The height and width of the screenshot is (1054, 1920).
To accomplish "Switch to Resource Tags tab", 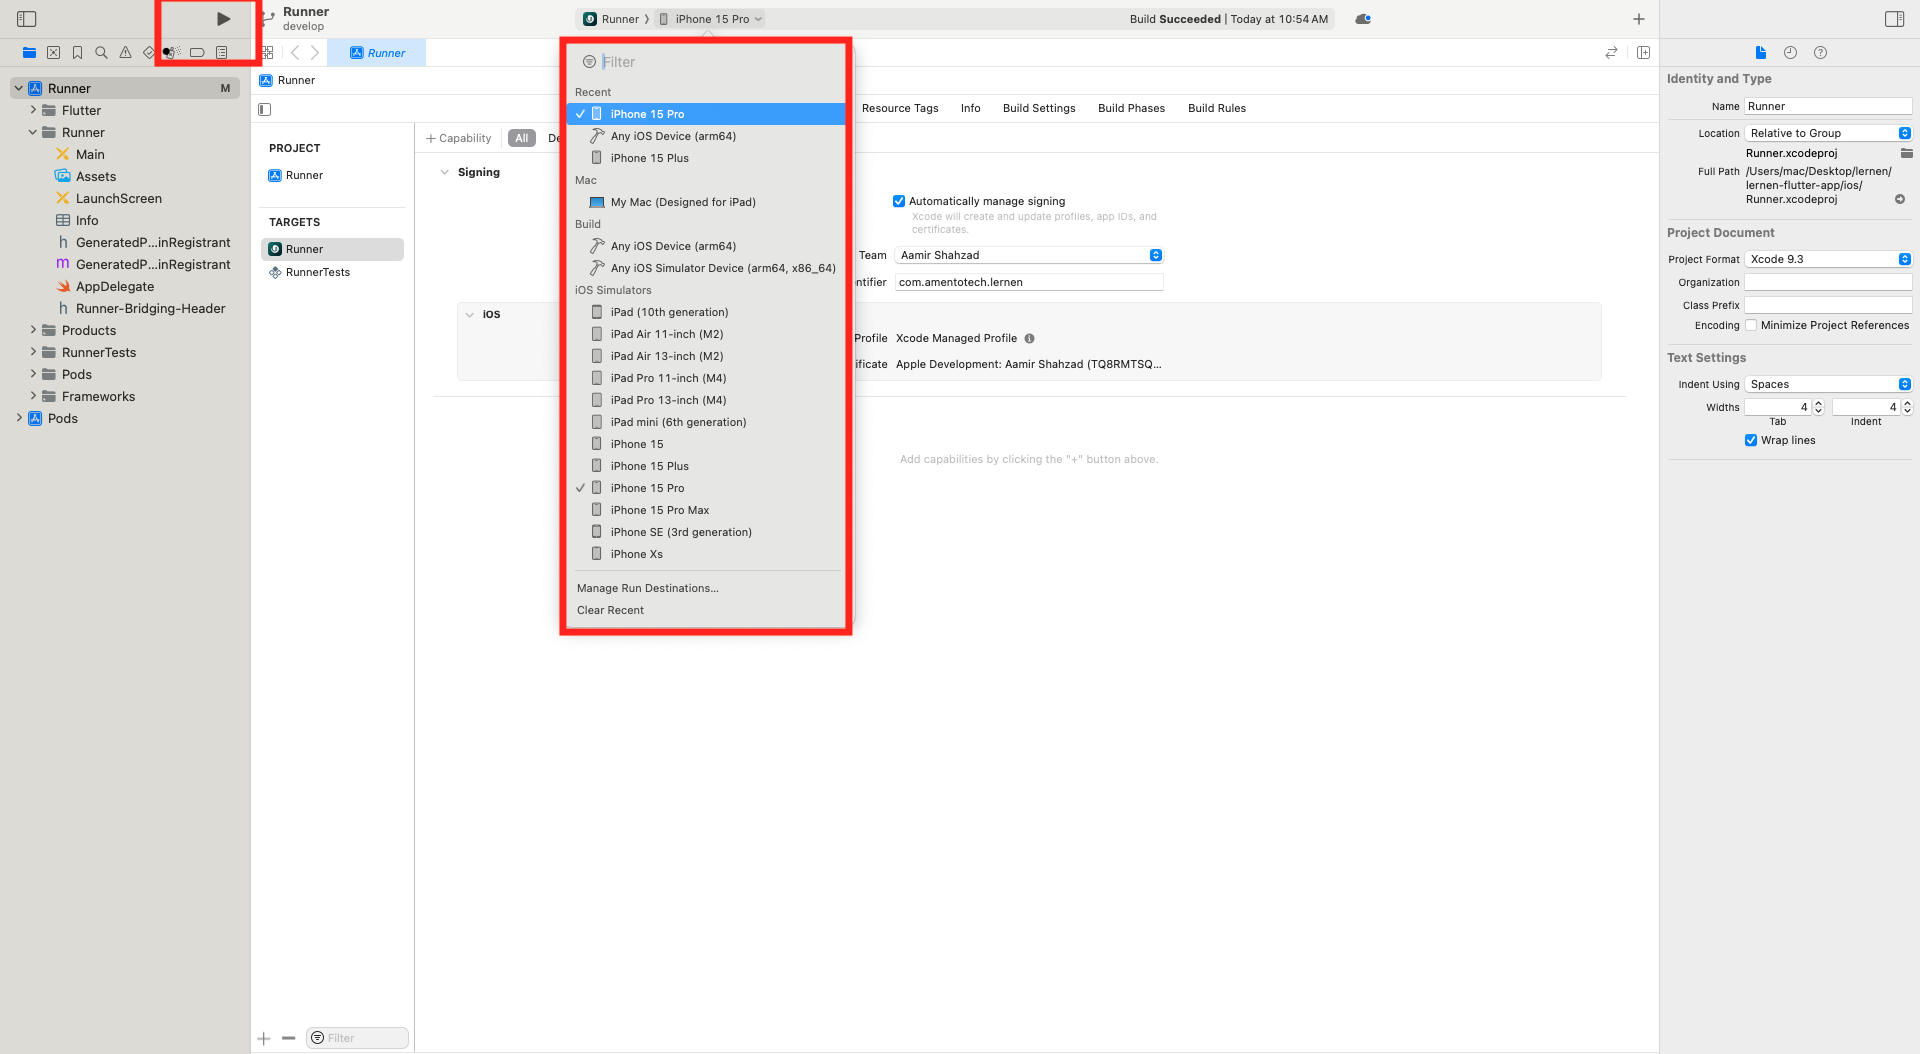I will [900, 108].
